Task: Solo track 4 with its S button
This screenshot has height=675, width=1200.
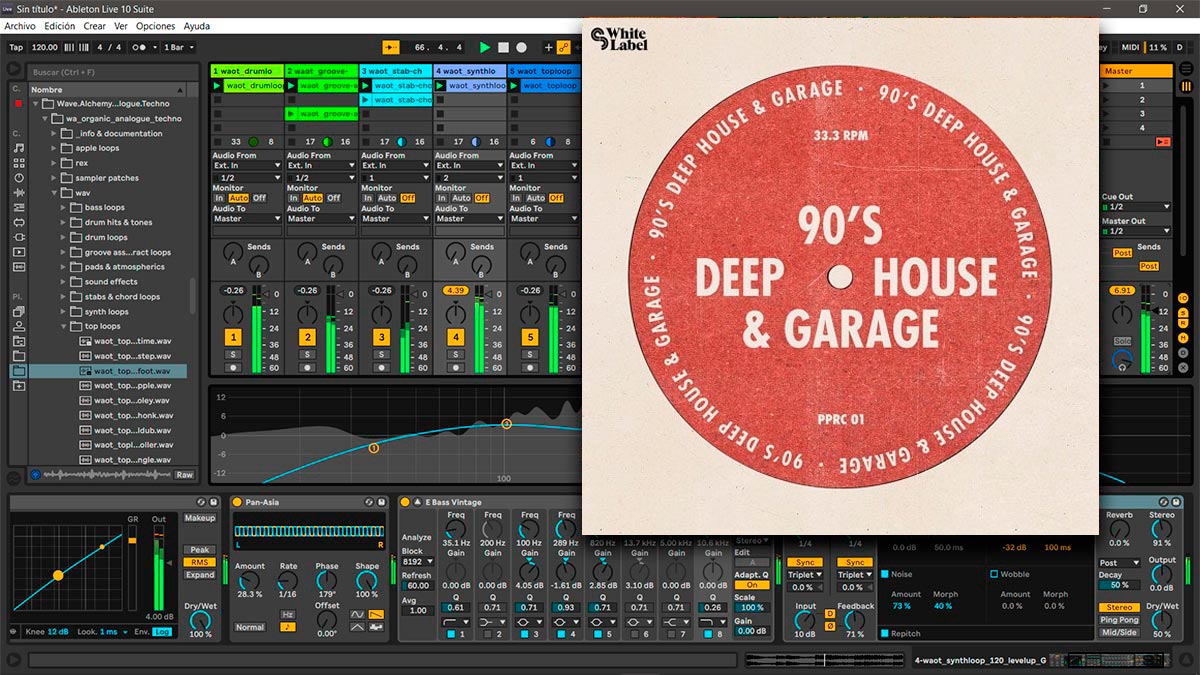Action: (x=455, y=355)
